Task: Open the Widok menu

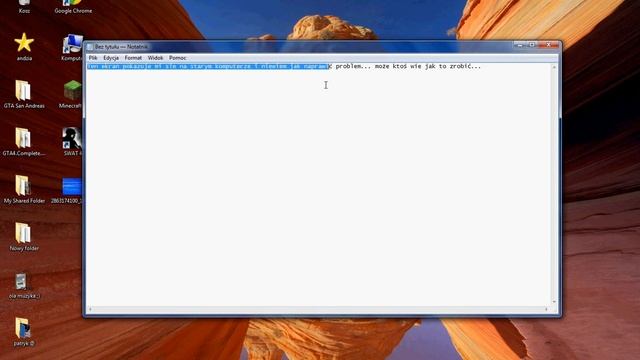Action: click(155, 58)
